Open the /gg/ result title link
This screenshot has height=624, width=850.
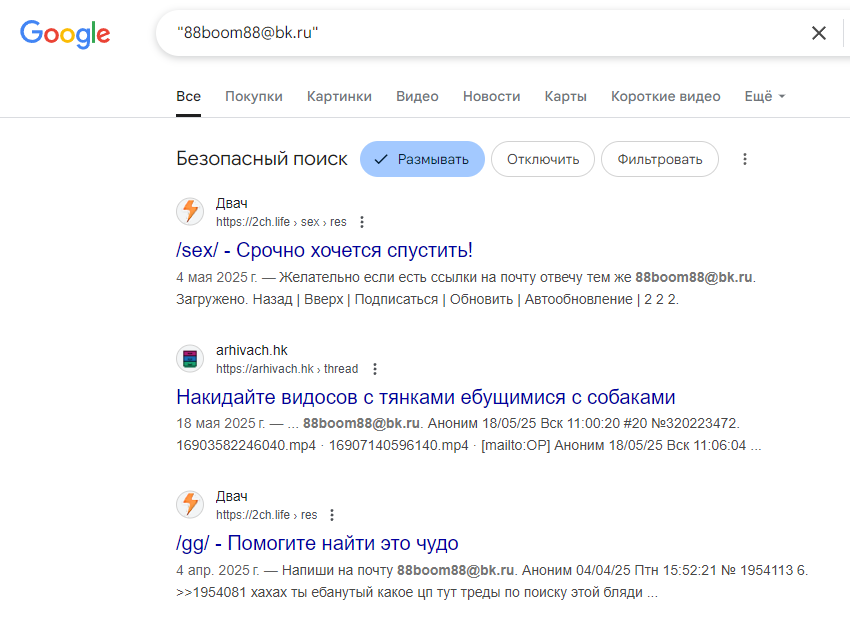317,543
